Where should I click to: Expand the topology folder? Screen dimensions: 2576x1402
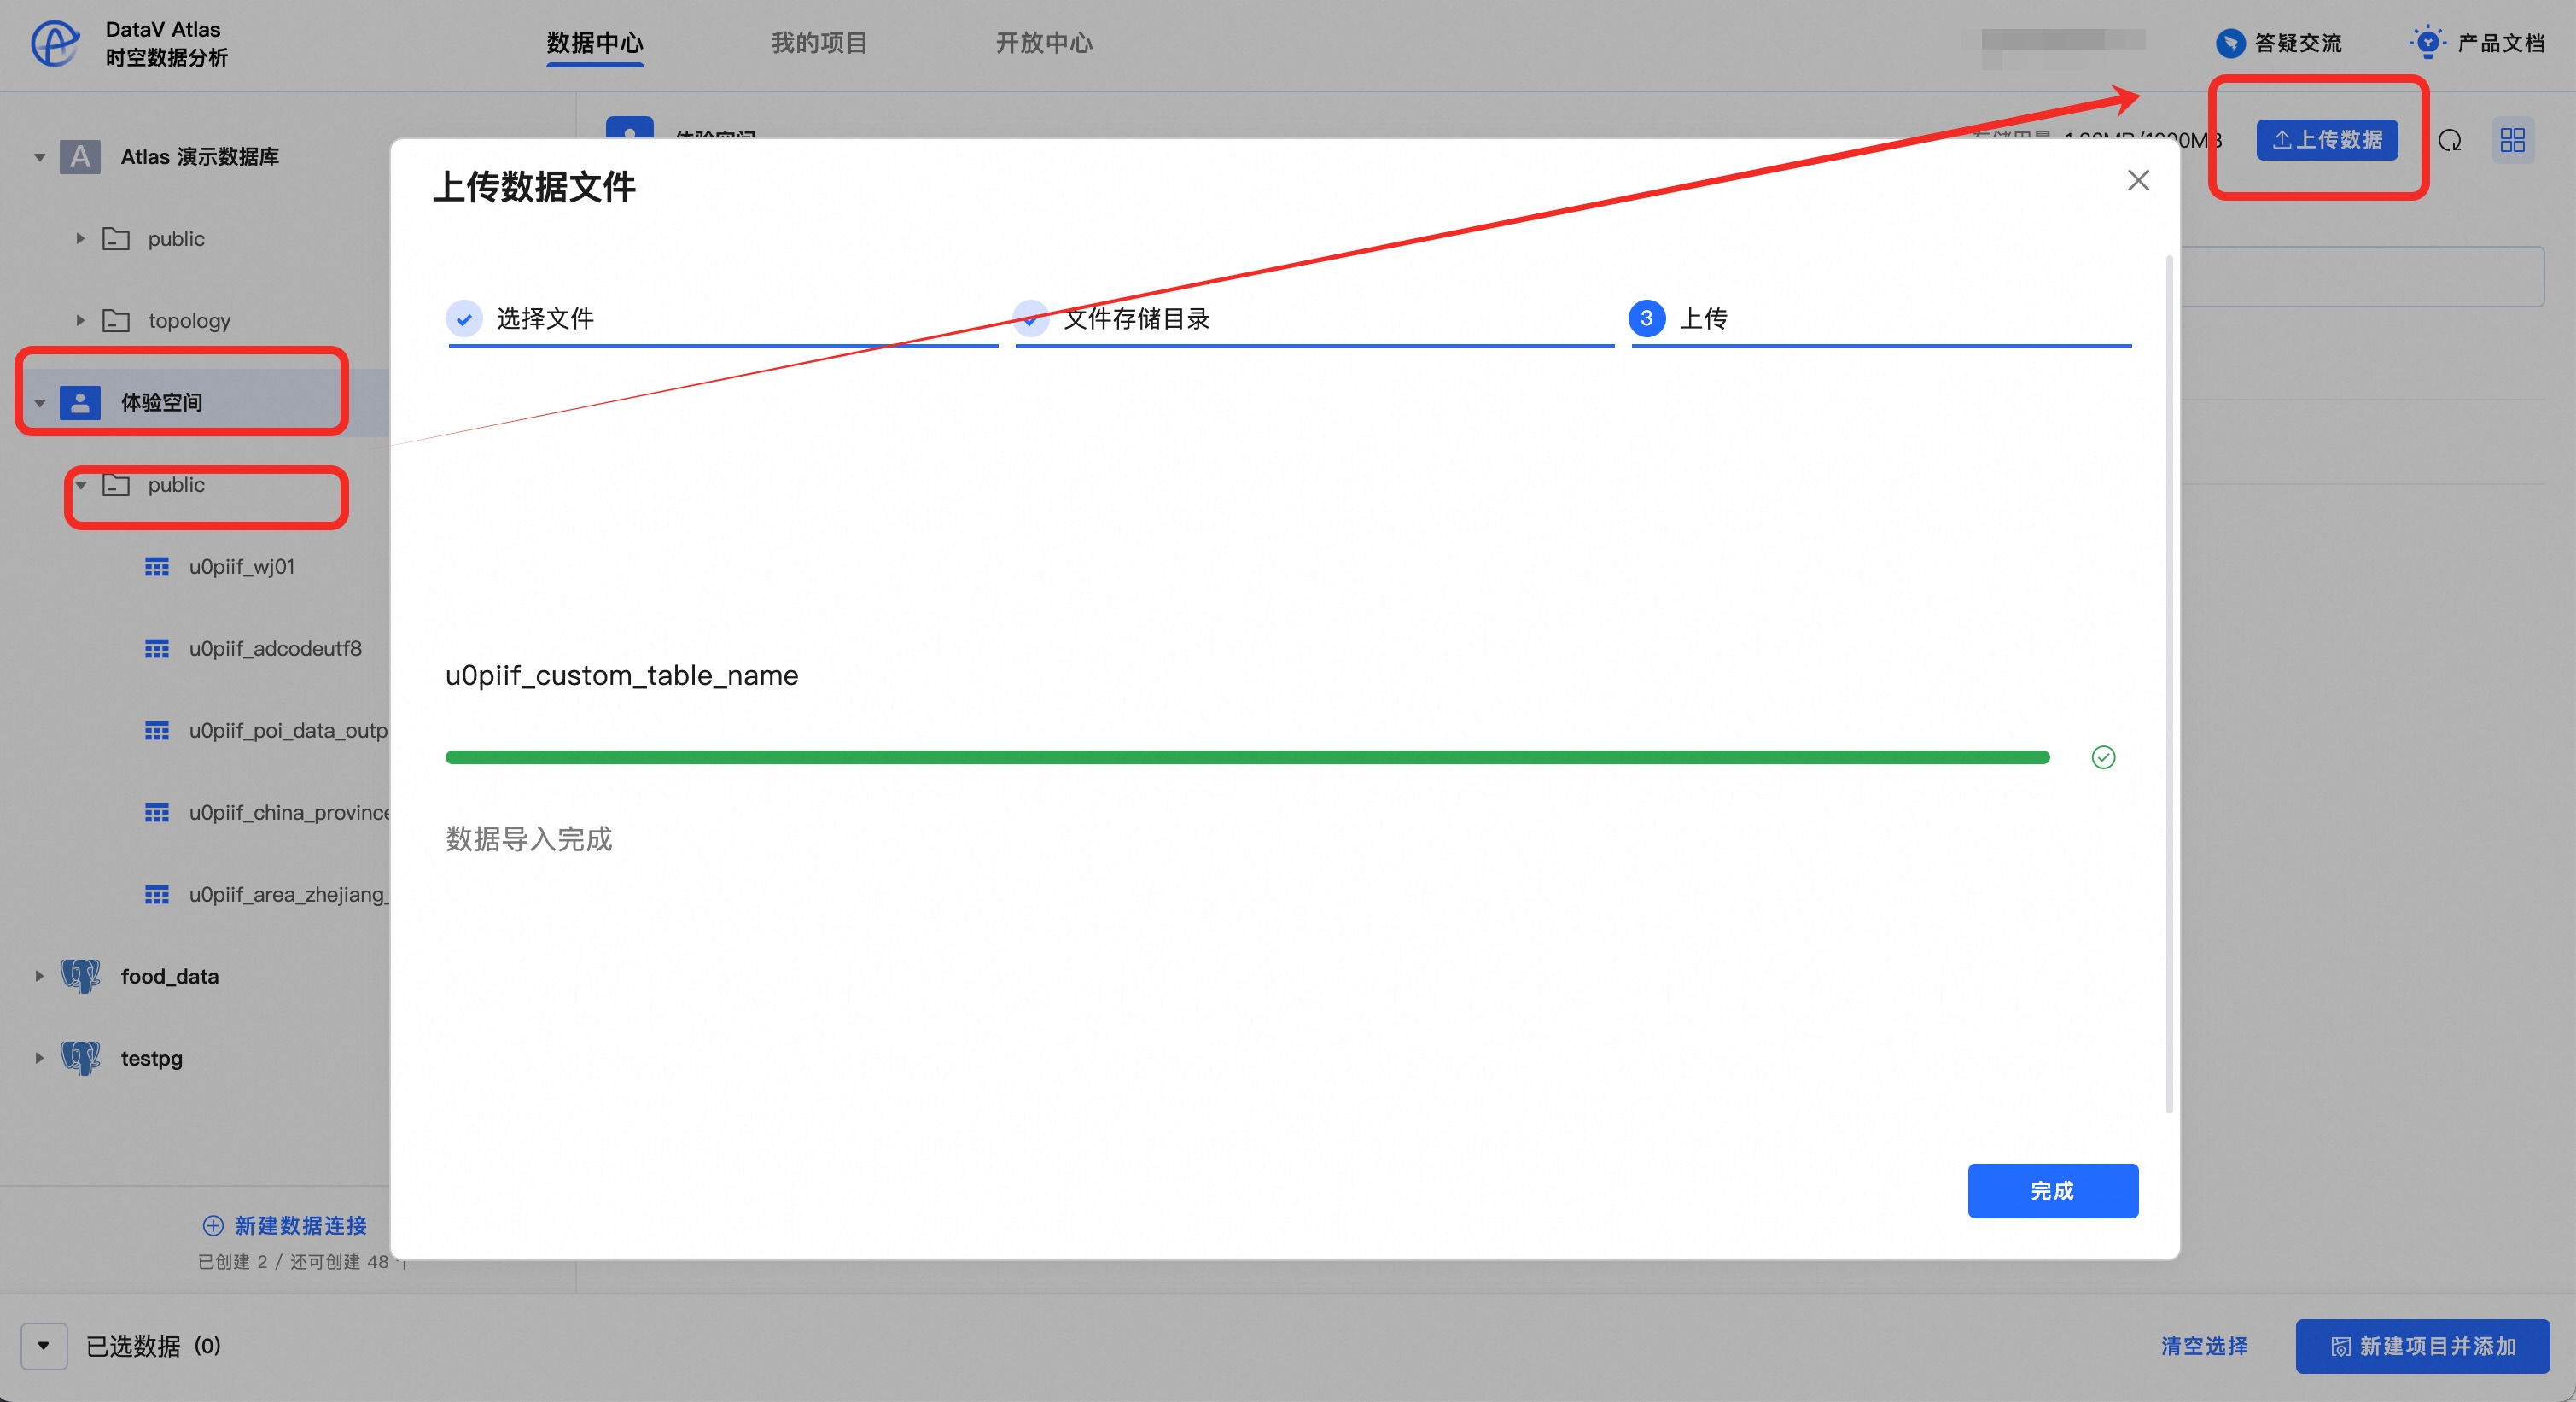click(x=80, y=321)
